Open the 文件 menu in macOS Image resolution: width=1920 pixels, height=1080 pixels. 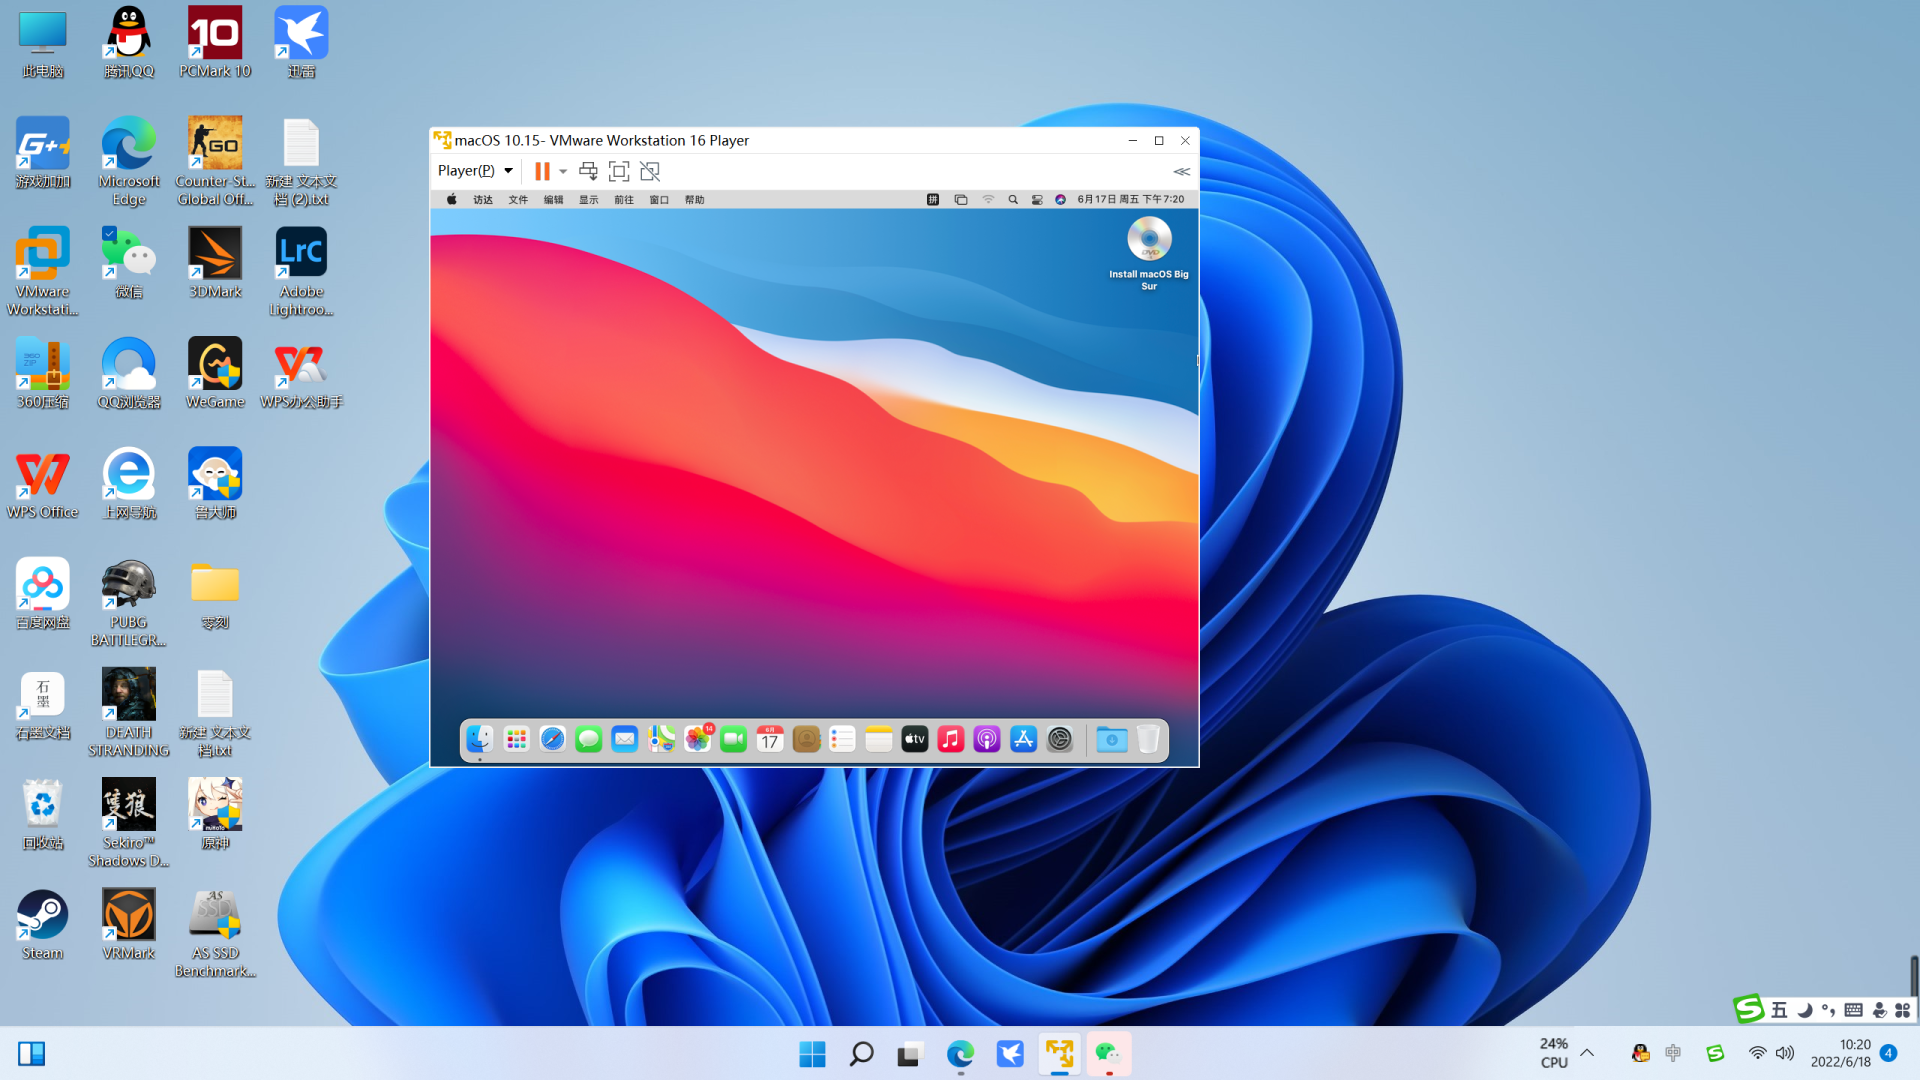tap(518, 200)
